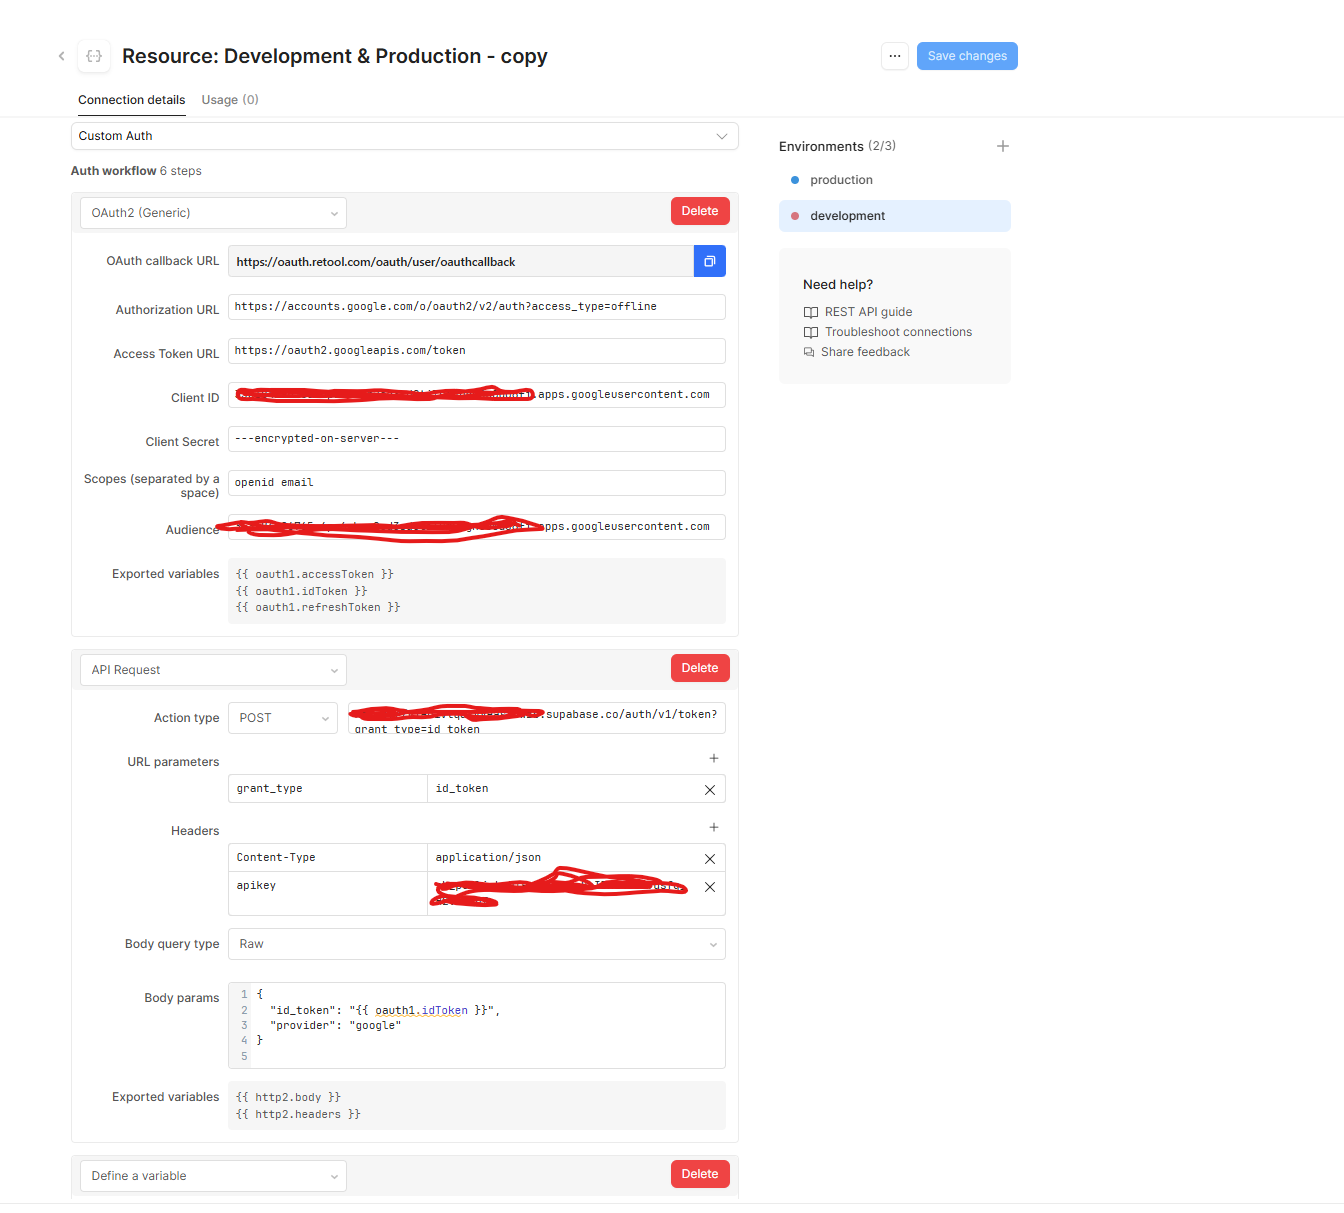Open the three-dots more options menu

click(x=894, y=56)
